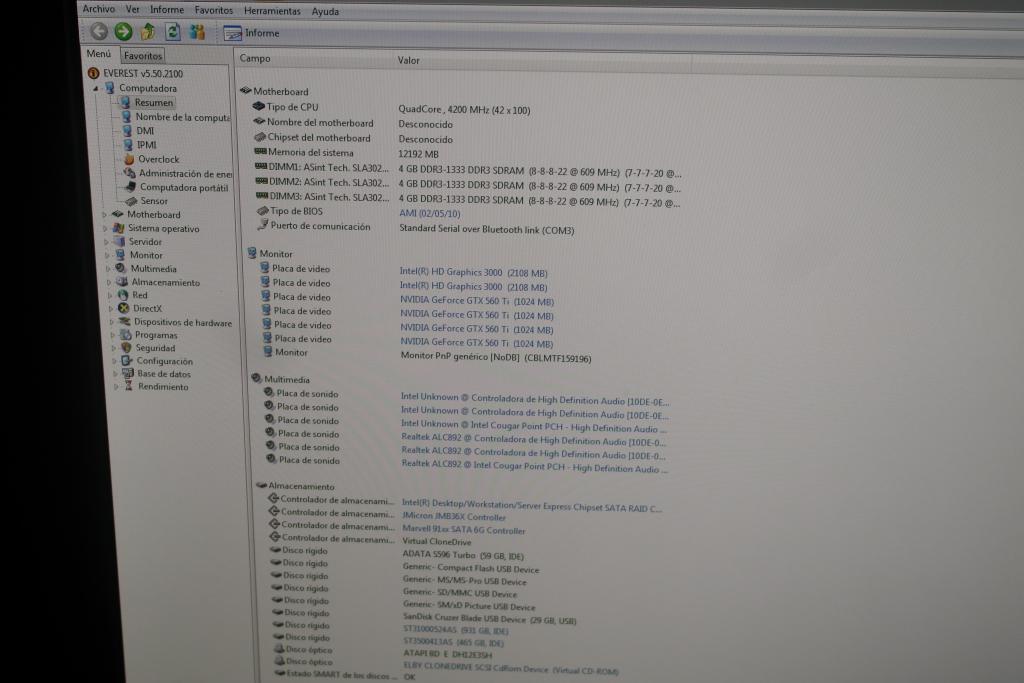This screenshot has width=1024, height=683.
Task: Click the Up level toolbar icon
Action: pos(148,31)
